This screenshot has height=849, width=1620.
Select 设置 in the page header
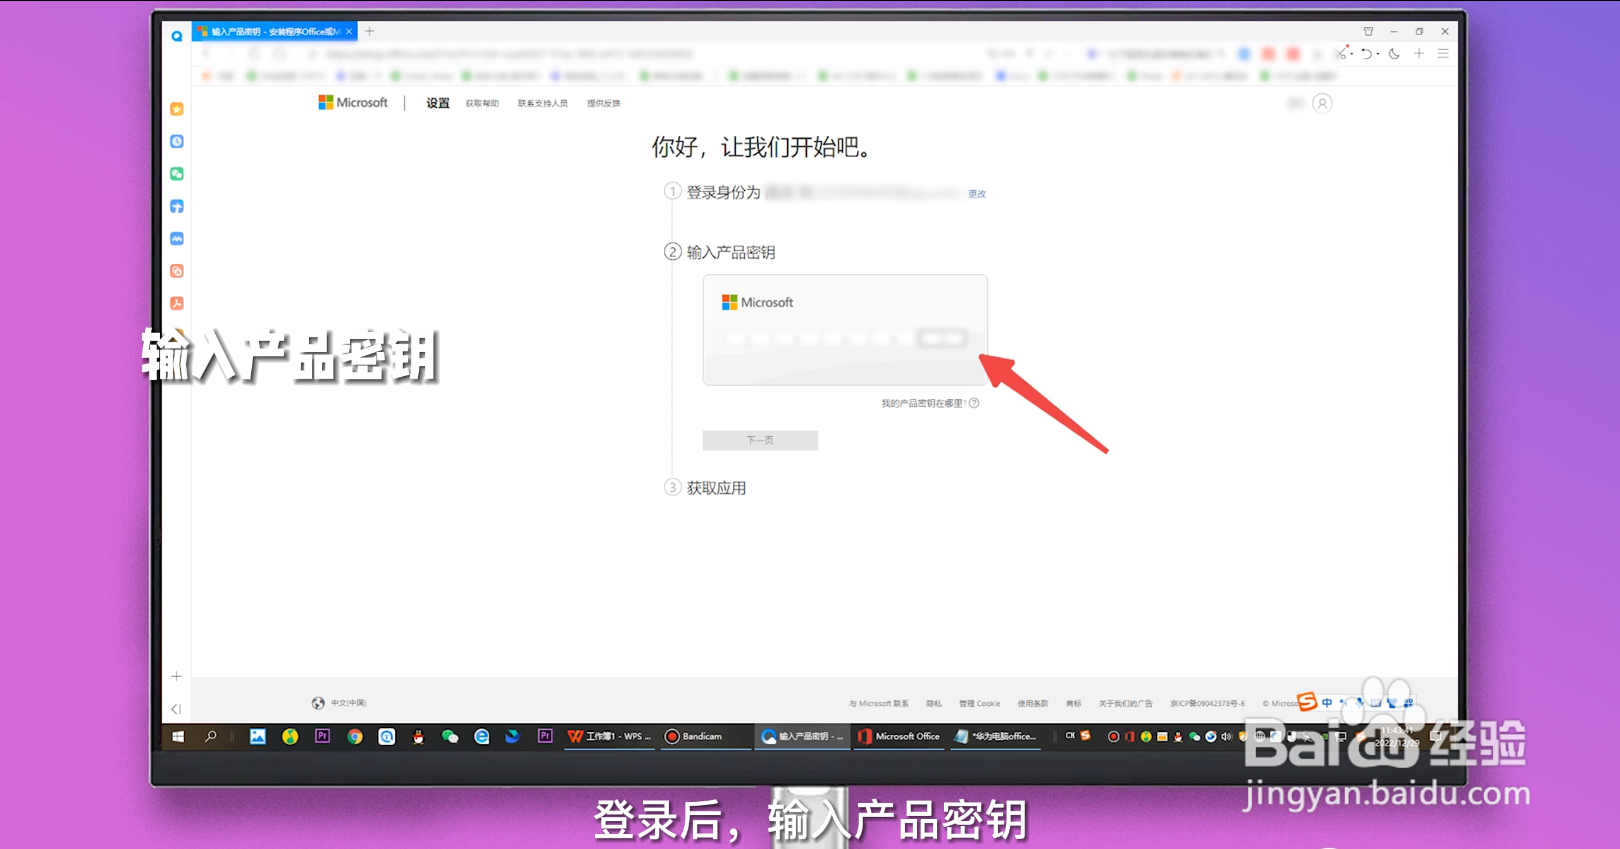[438, 104]
